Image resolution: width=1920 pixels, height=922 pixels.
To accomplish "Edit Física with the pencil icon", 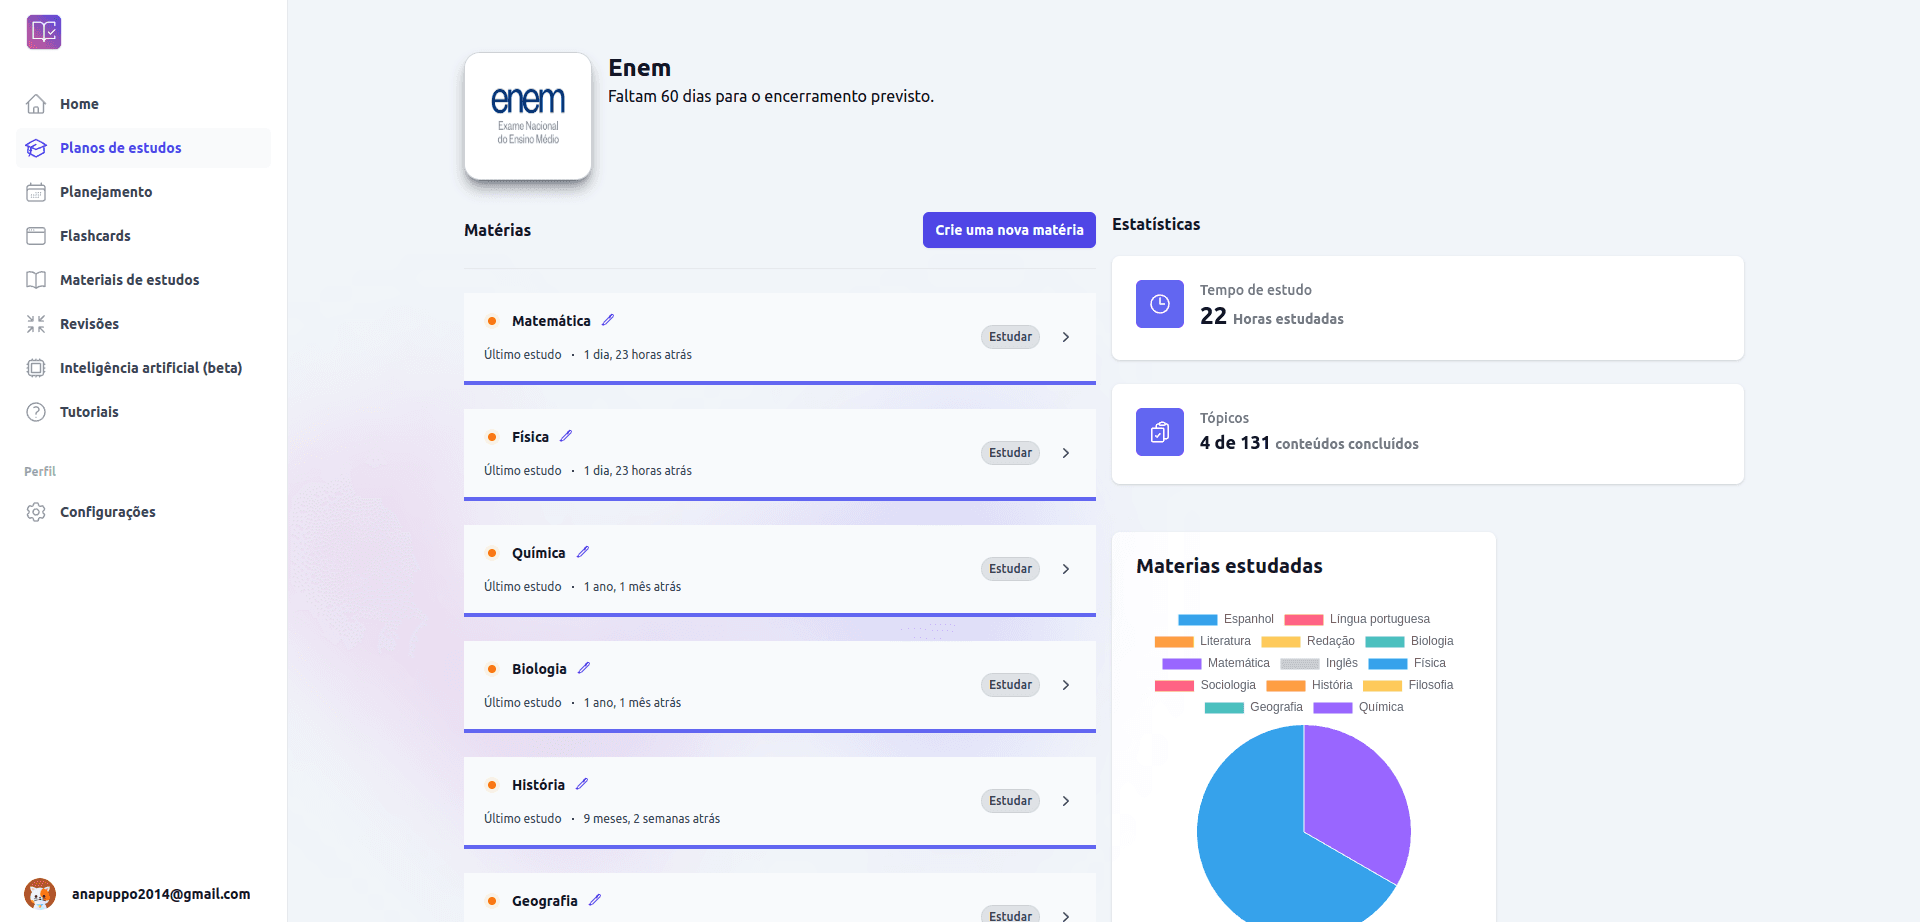I will coord(566,436).
